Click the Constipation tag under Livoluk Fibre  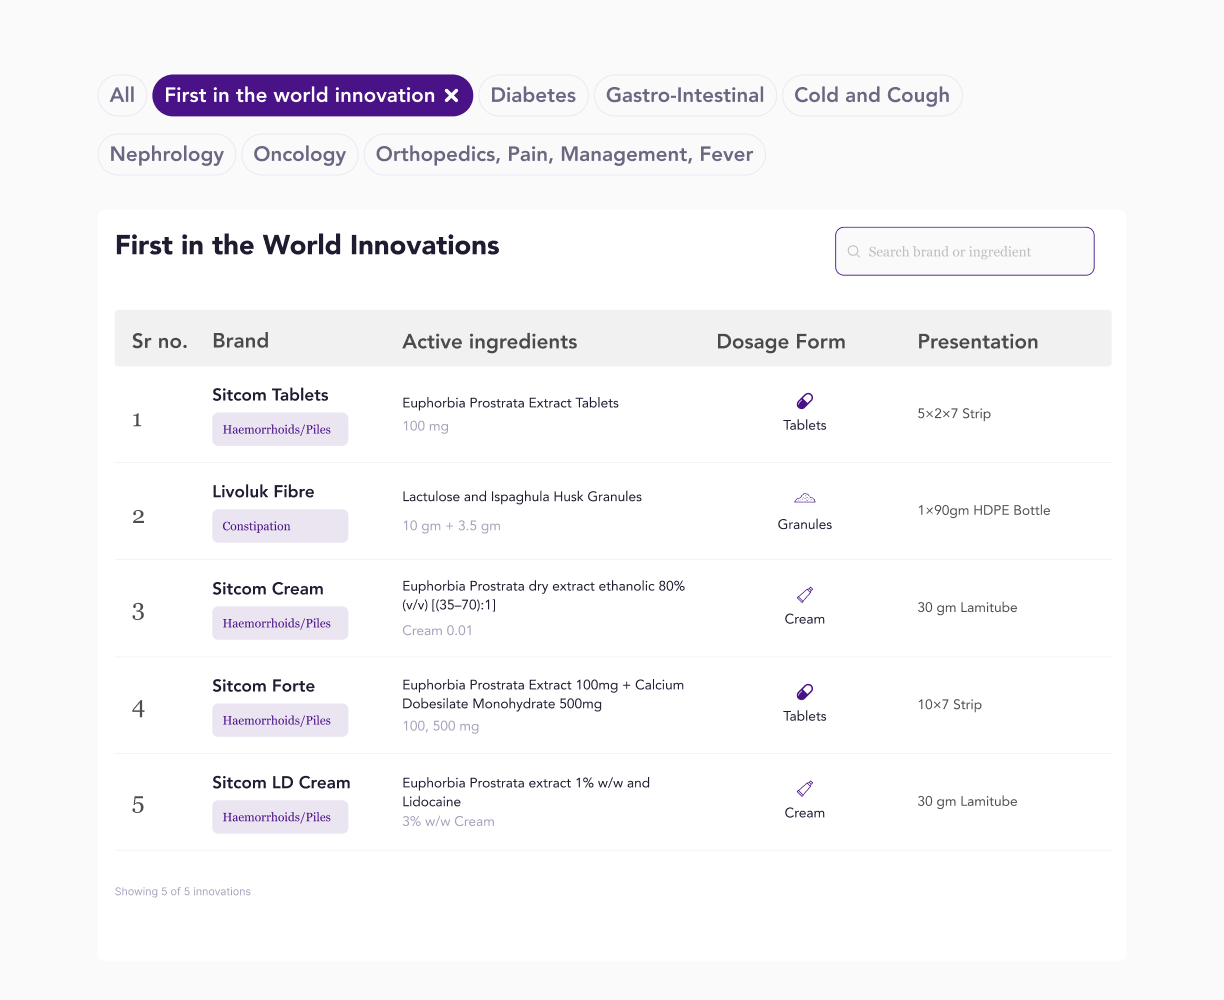pos(280,526)
